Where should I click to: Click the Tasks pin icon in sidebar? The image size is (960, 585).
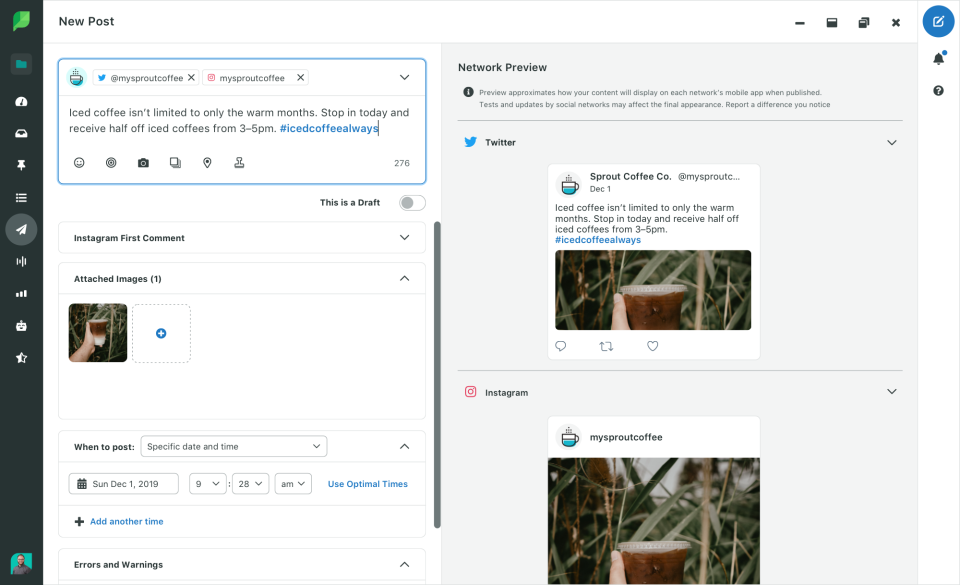tap(21, 165)
